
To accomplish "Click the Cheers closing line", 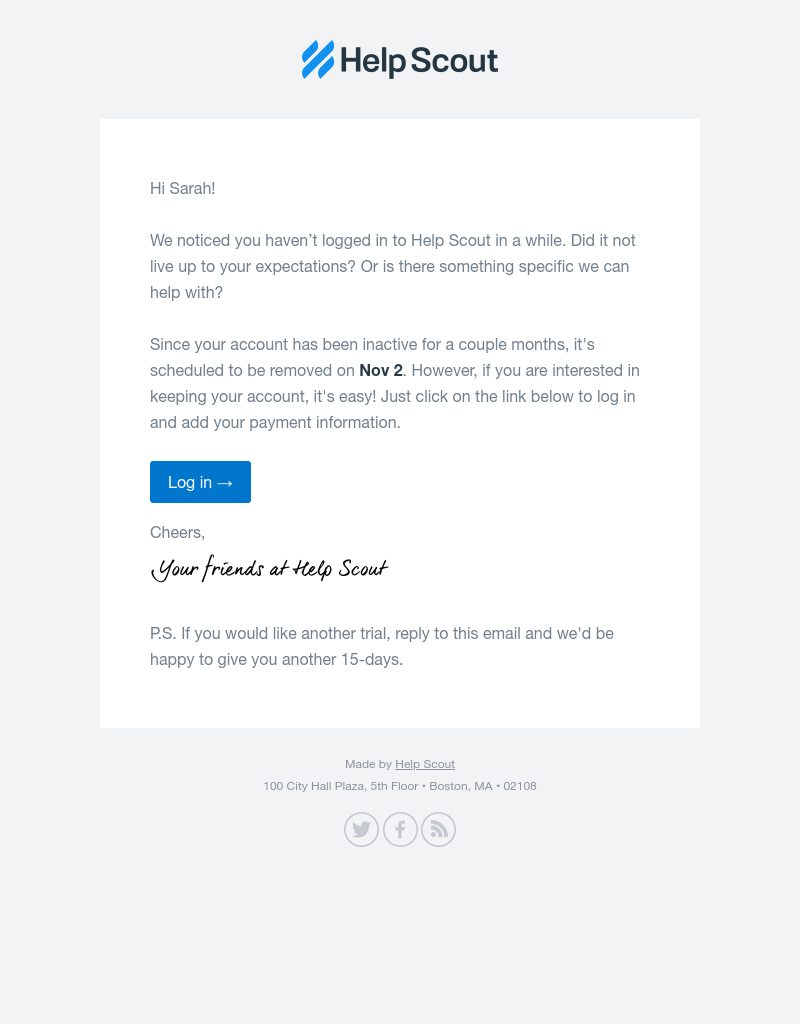I will point(177,532).
